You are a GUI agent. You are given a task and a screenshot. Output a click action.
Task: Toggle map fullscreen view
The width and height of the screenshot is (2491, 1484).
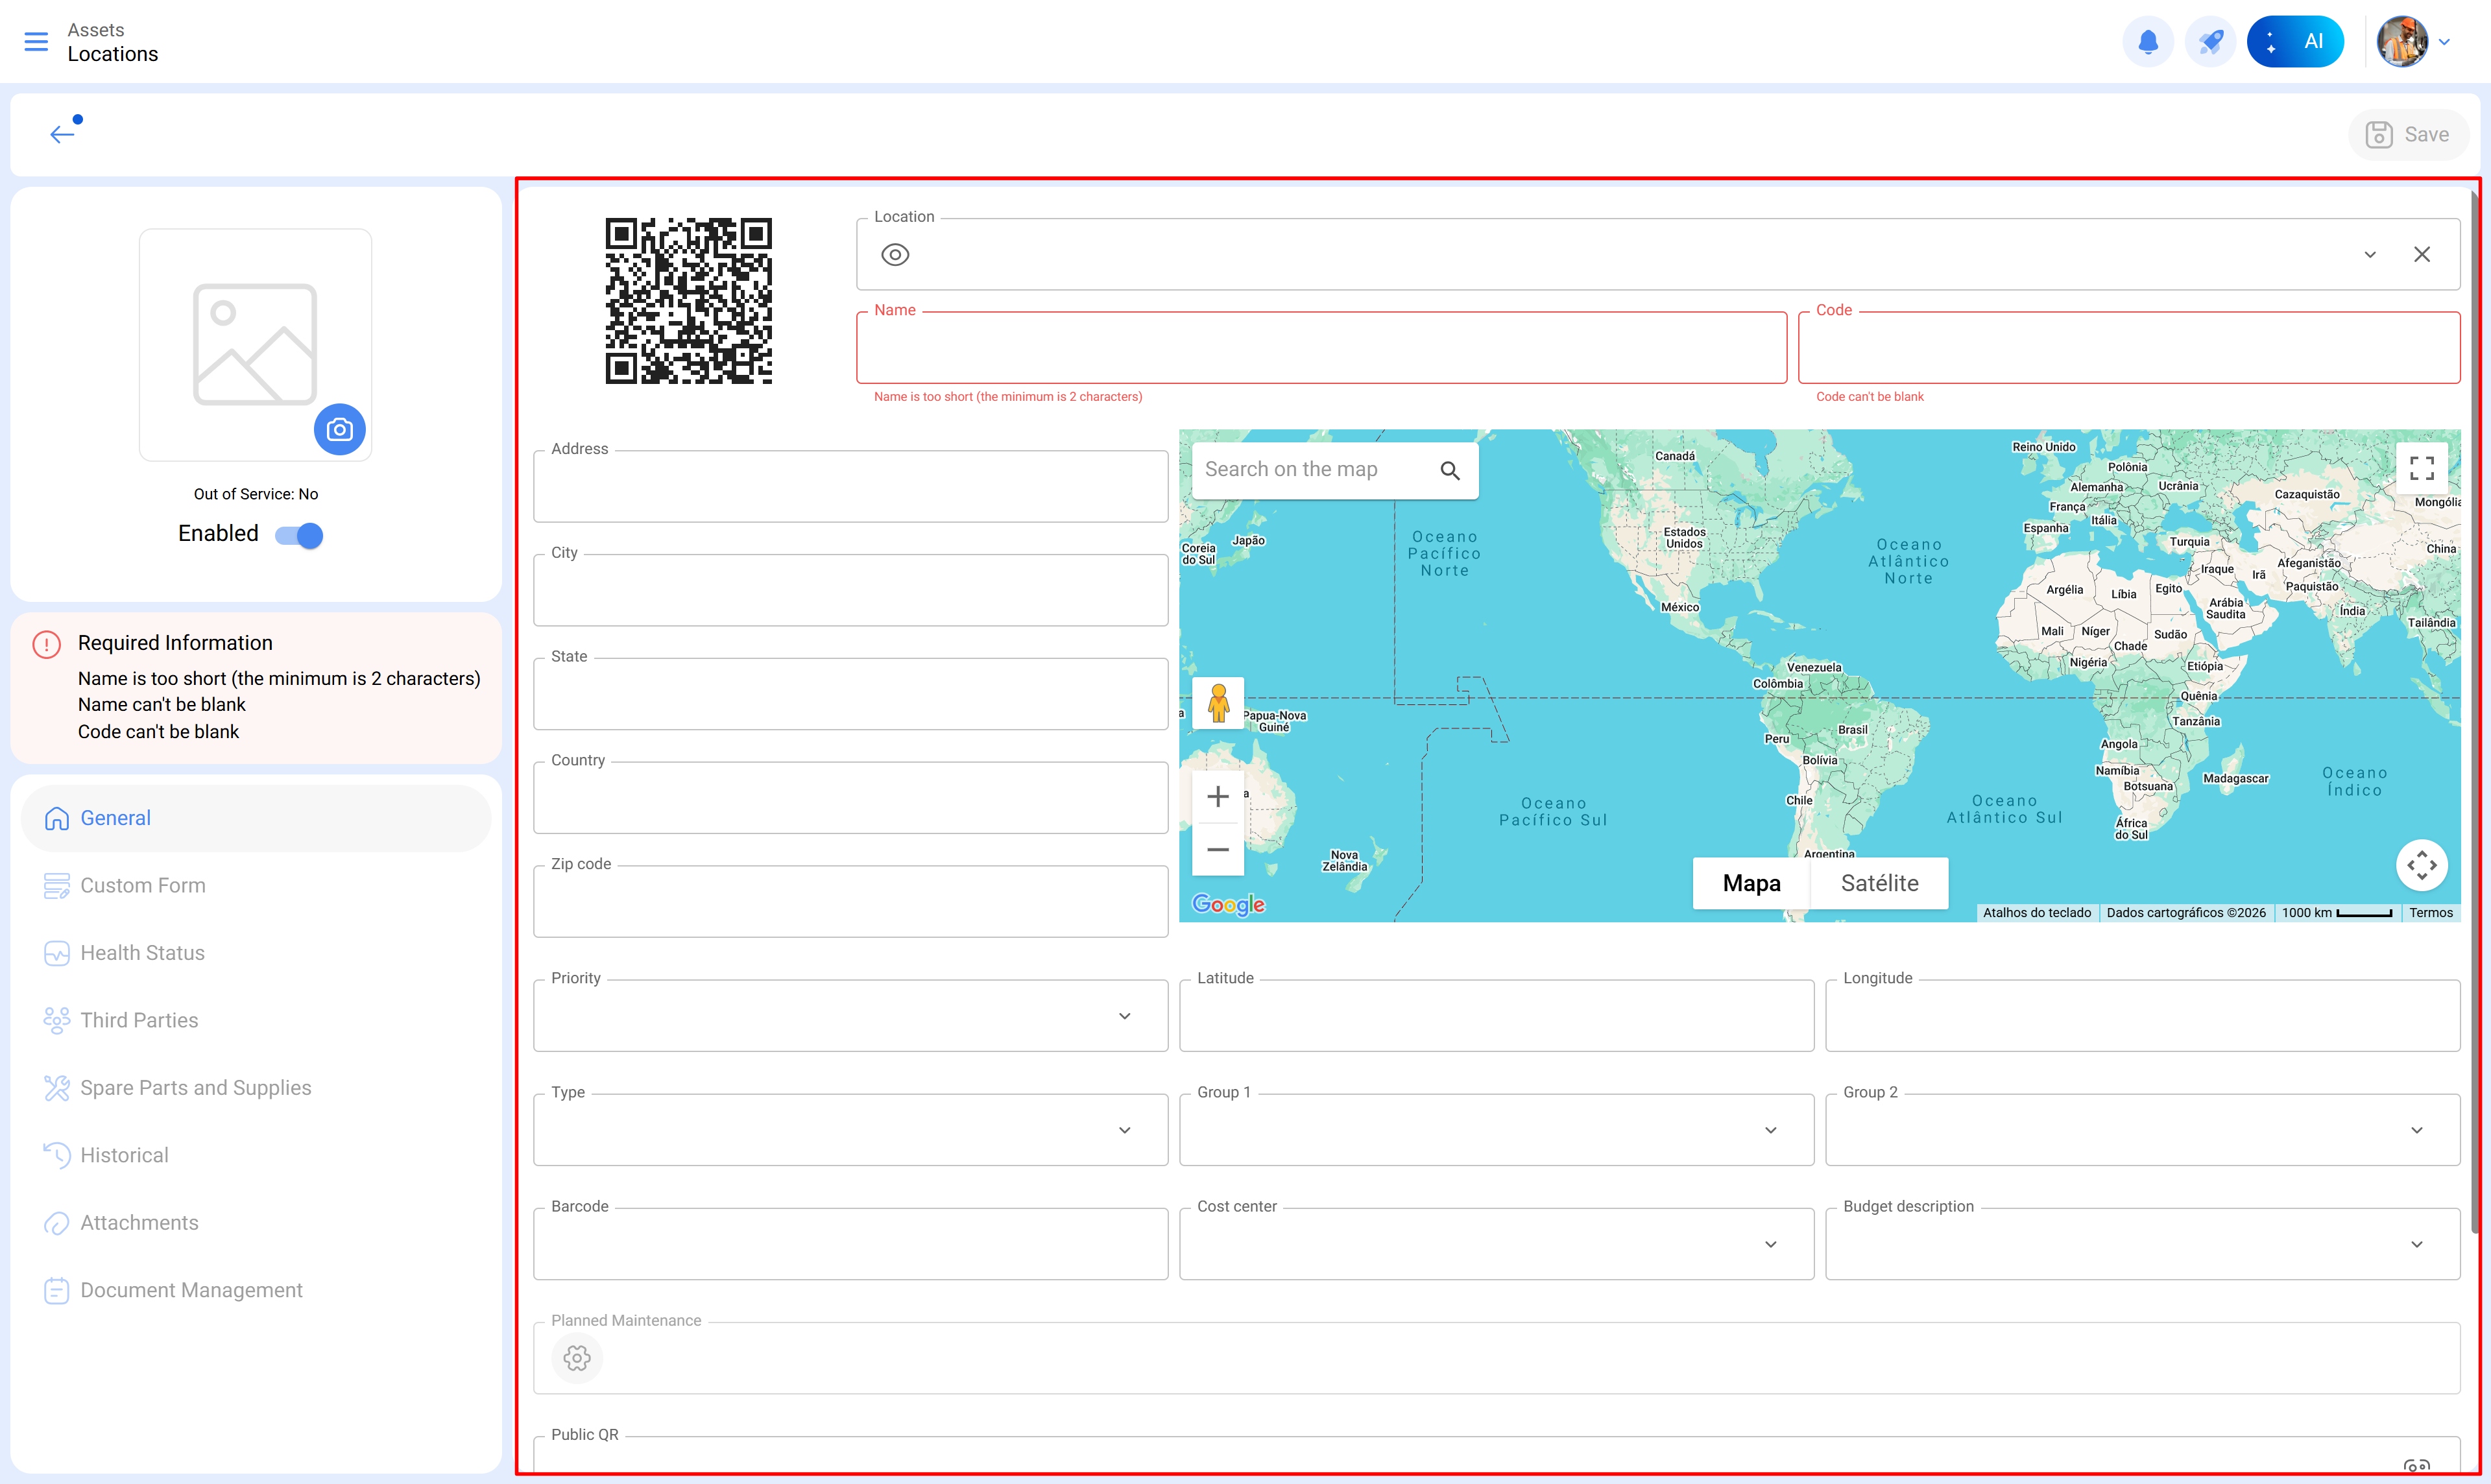click(x=2421, y=468)
